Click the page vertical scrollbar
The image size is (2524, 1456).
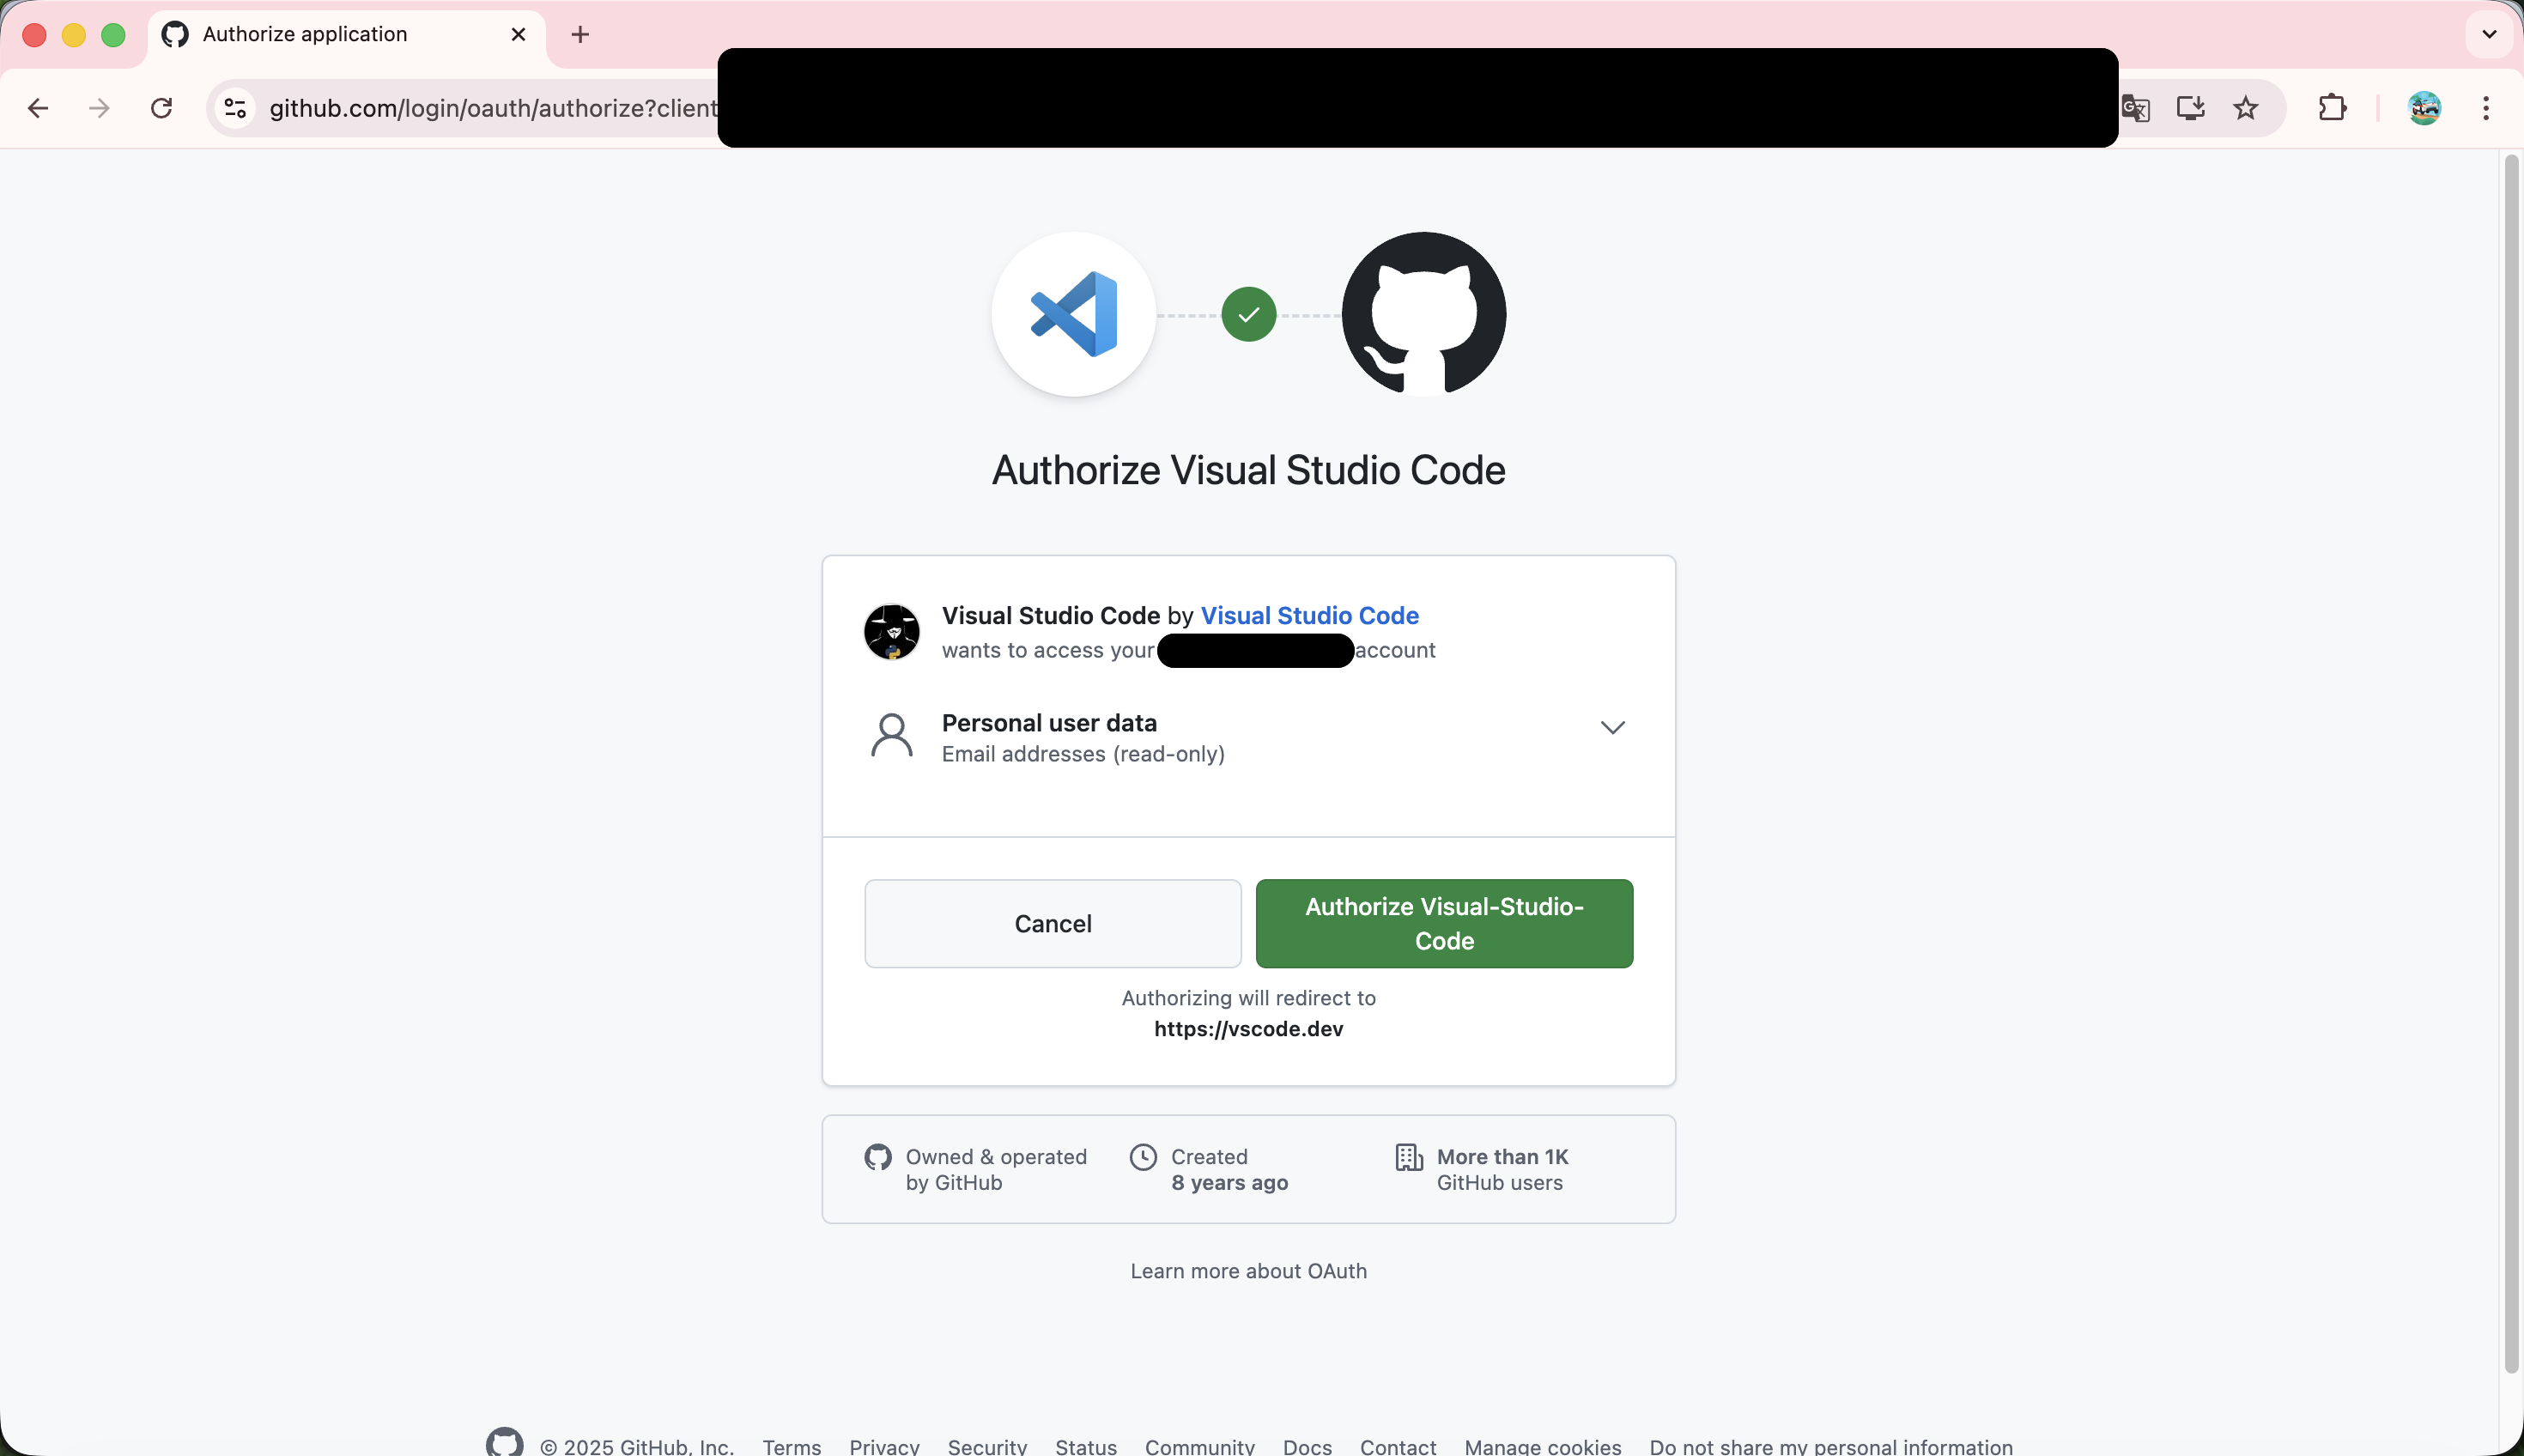point(2510,760)
